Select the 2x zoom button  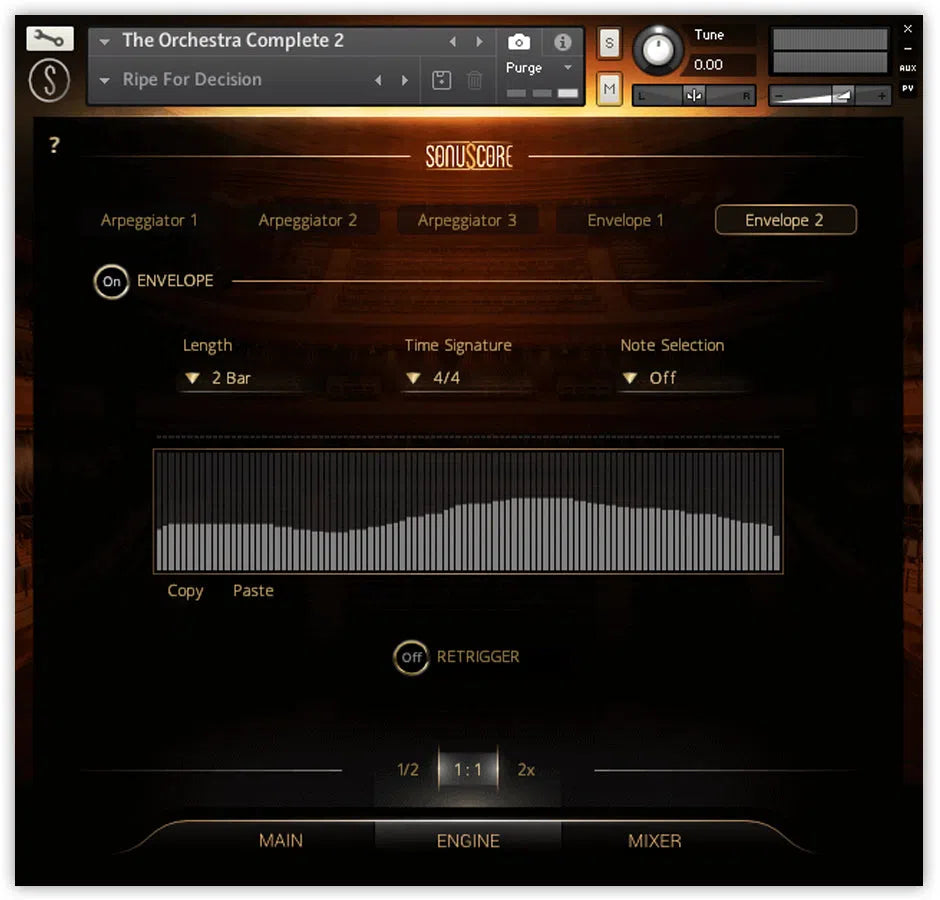pos(525,770)
